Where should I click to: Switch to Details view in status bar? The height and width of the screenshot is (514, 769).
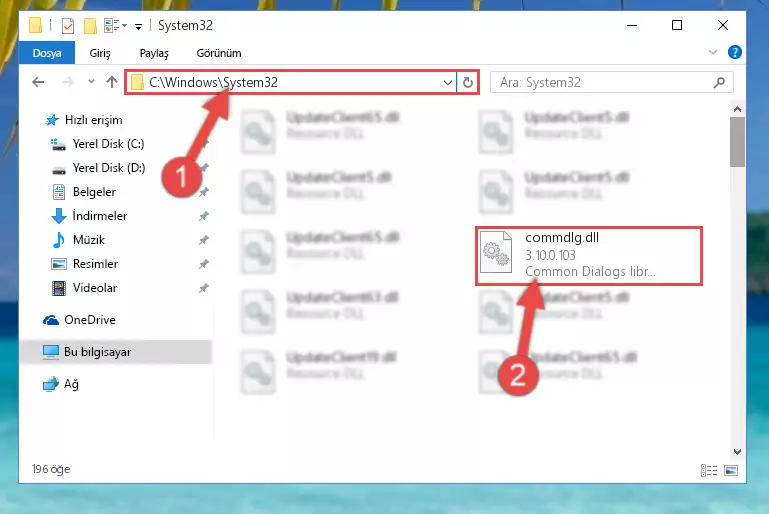click(x=709, y=470)
